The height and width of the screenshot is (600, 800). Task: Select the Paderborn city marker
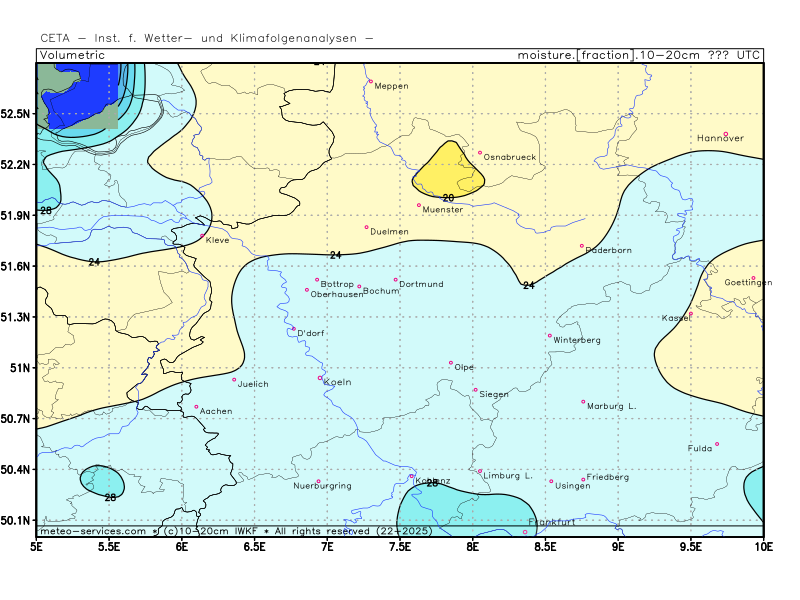pos(582,246)
